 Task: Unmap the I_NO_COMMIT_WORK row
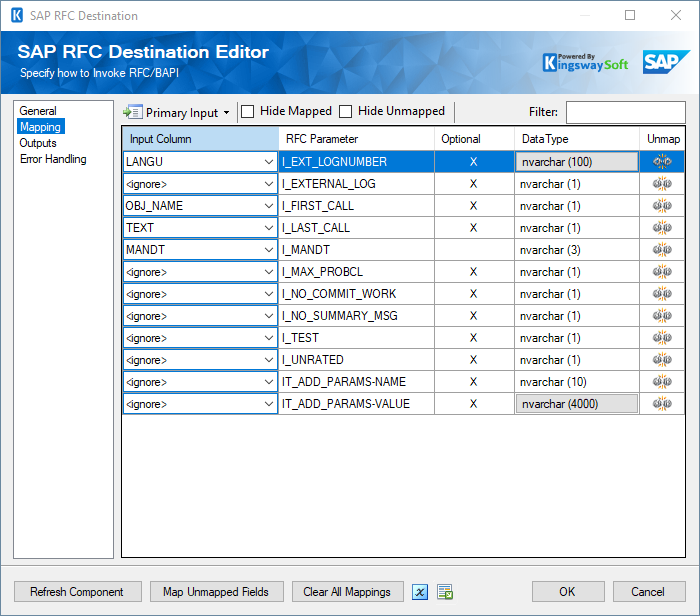point(662,294)
